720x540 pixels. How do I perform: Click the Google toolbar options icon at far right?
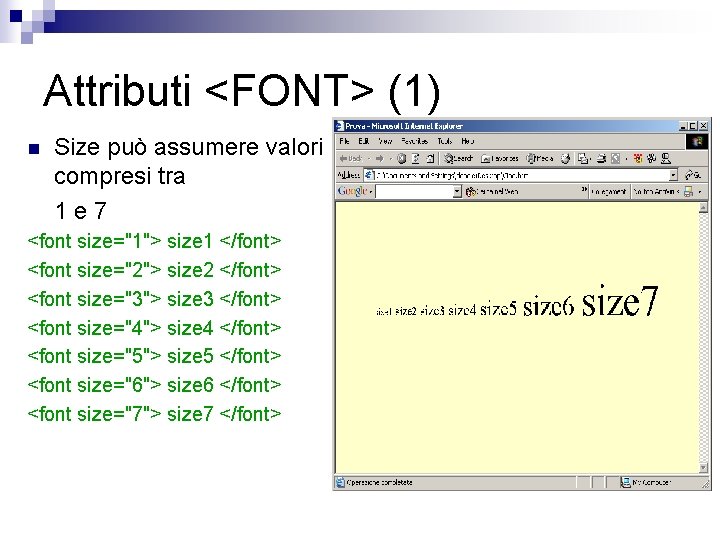pyautogui.click(x=688, y=191)
